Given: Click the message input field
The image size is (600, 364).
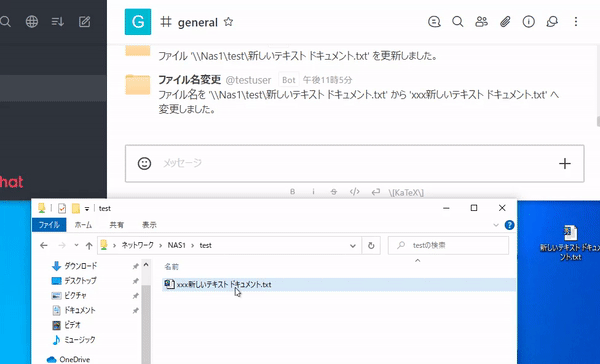Looking at the screenshot, I should click(x=354, y=163).
